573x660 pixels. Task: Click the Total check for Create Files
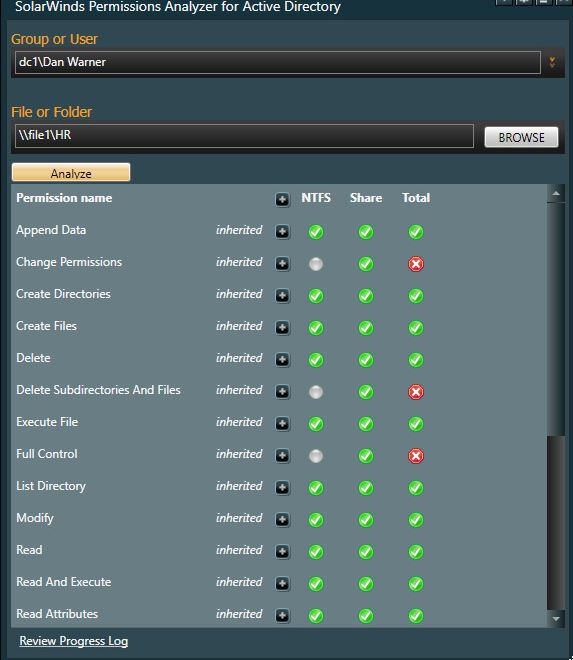pos(416,328)
